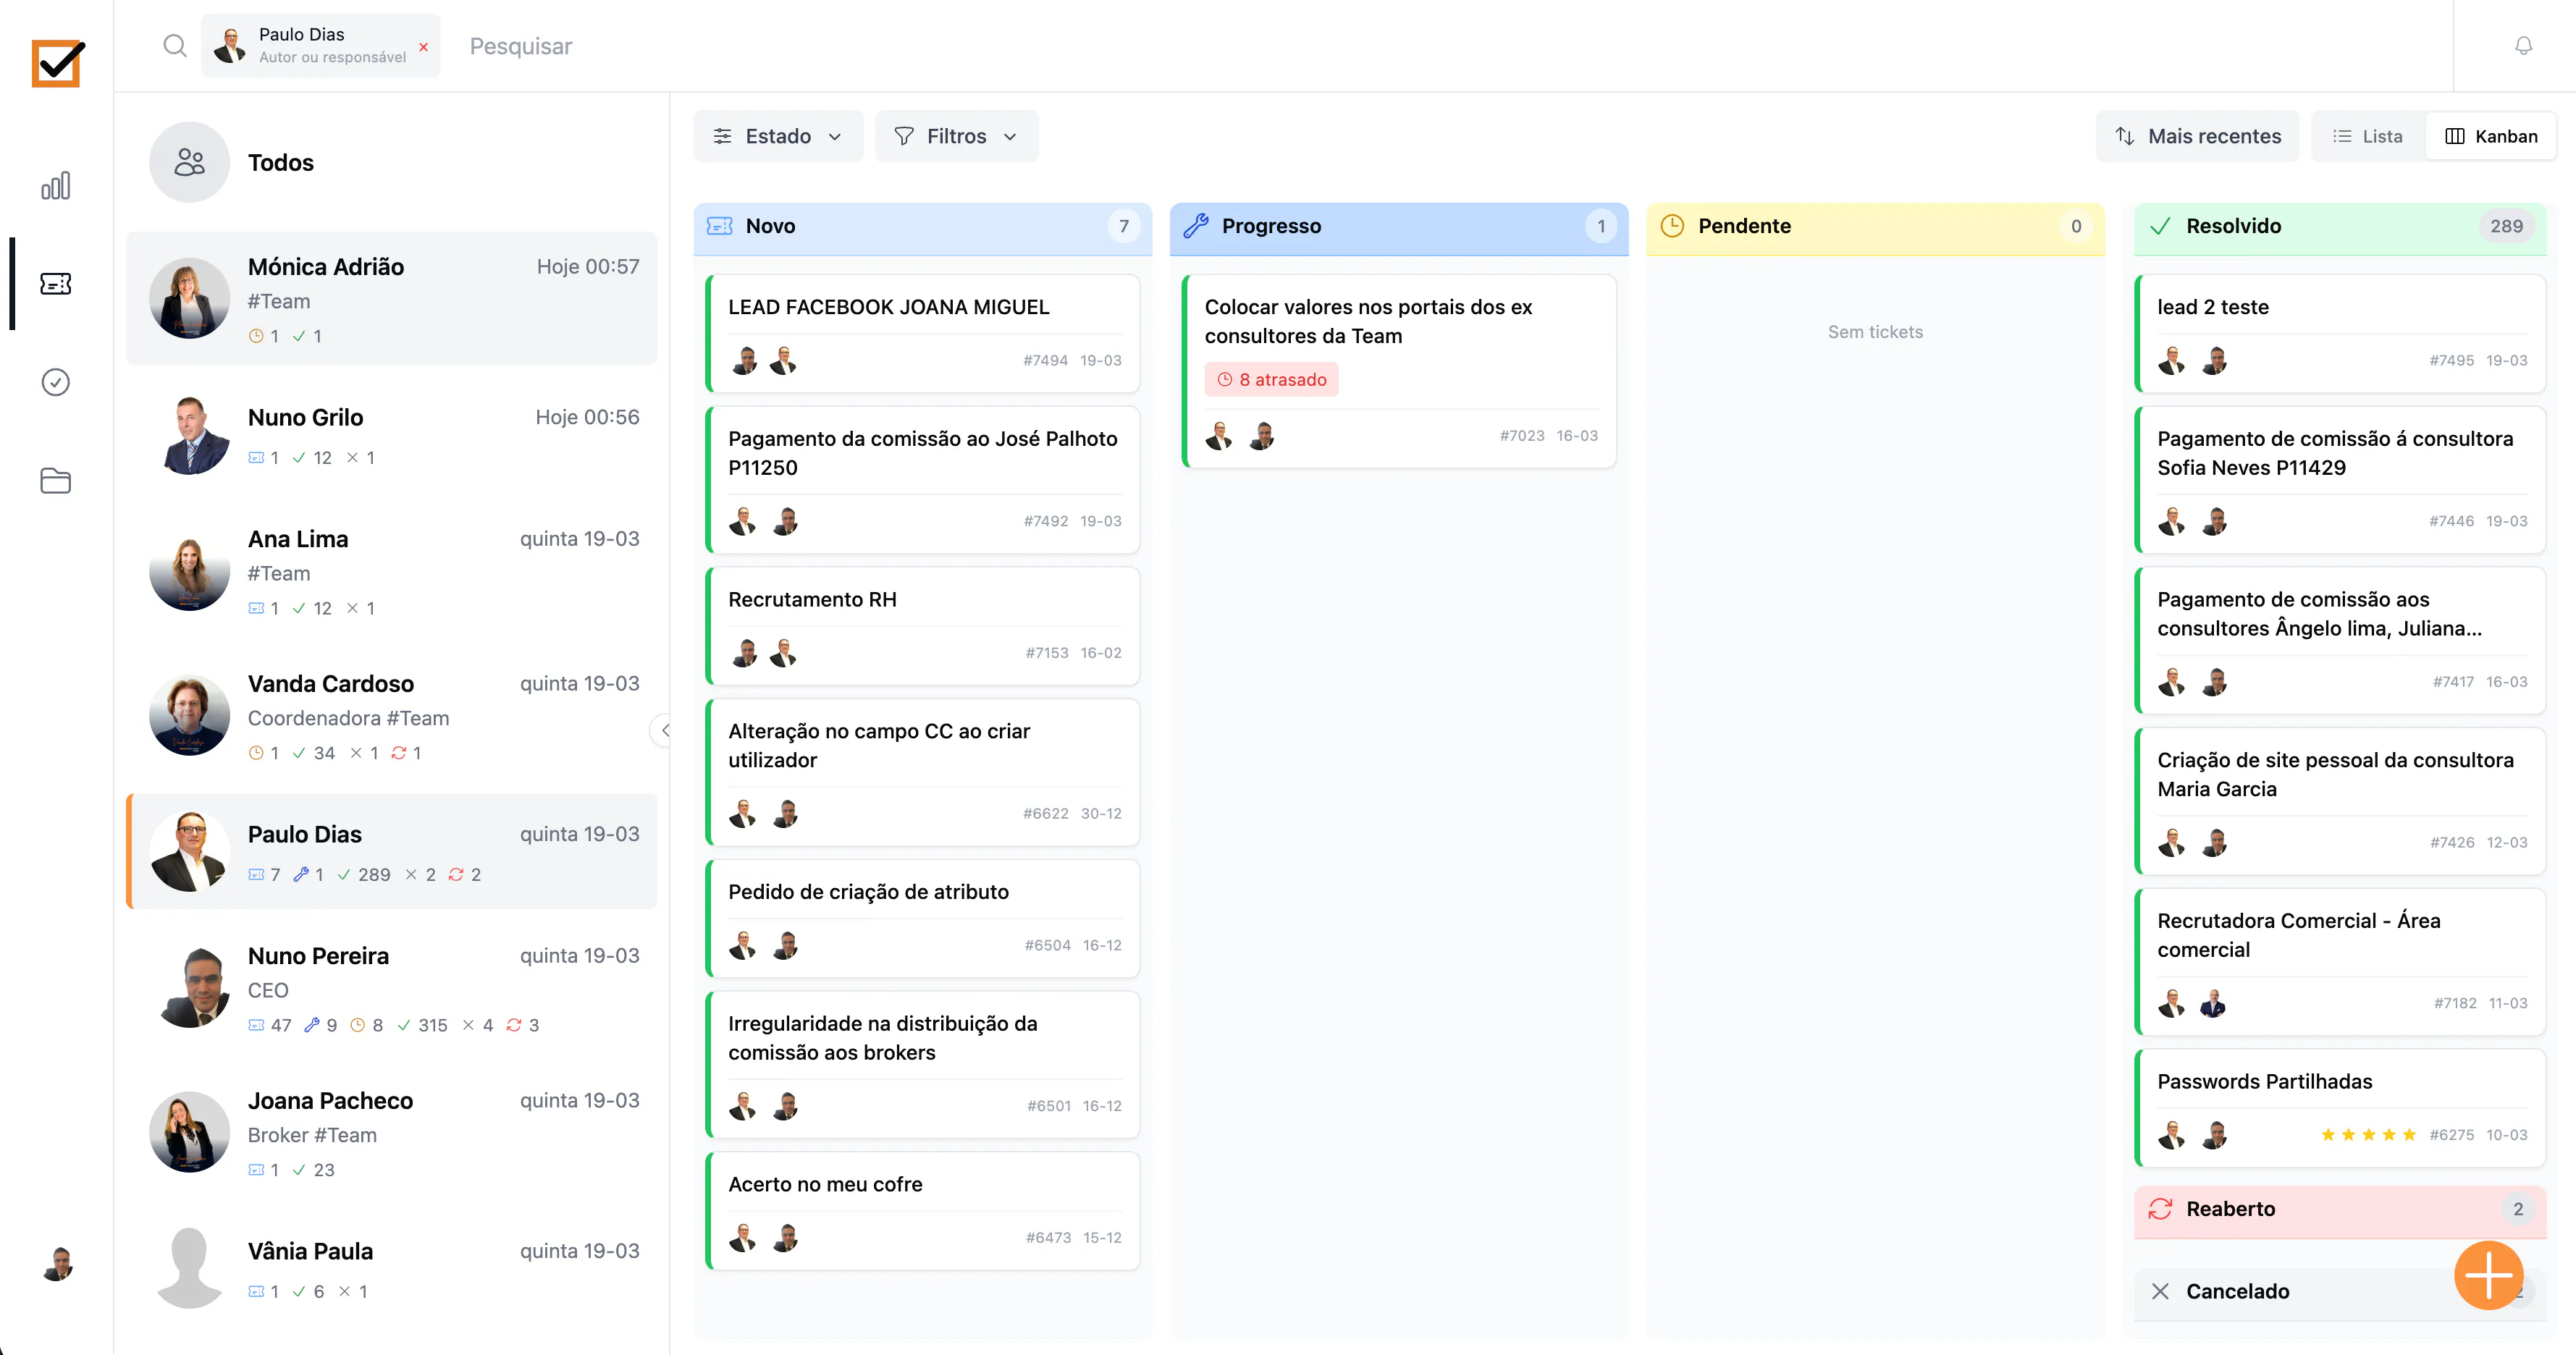The width and height of the screenshot is (2576, 1355).
Task: Click the Resolvido count badge 289
Action: coord(2506,226)
